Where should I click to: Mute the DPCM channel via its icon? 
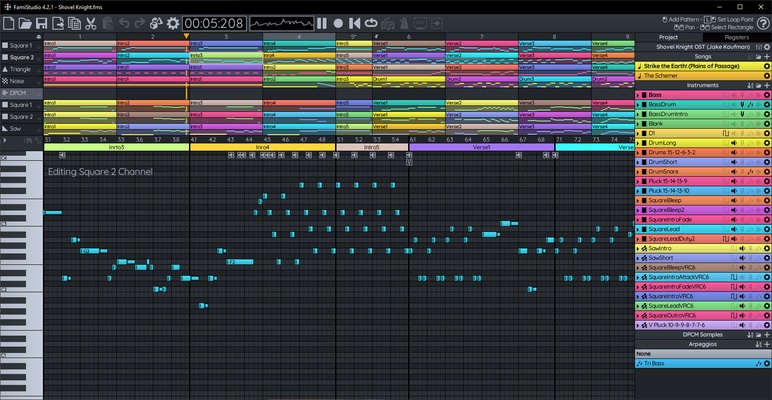[5, 93]
